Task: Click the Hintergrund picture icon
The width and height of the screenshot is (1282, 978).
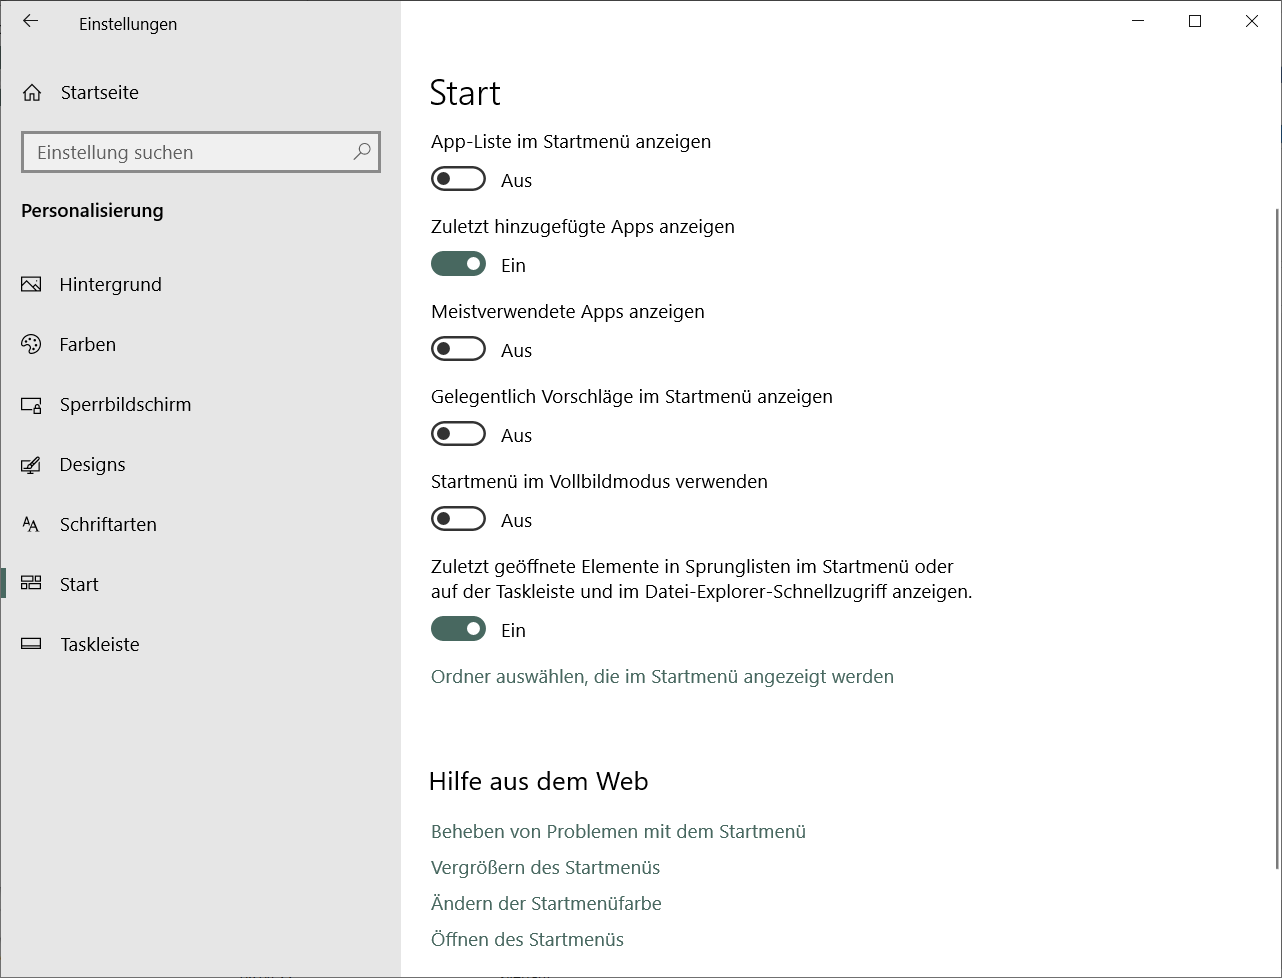Action: pyautogui.click(x=31, y=285)
